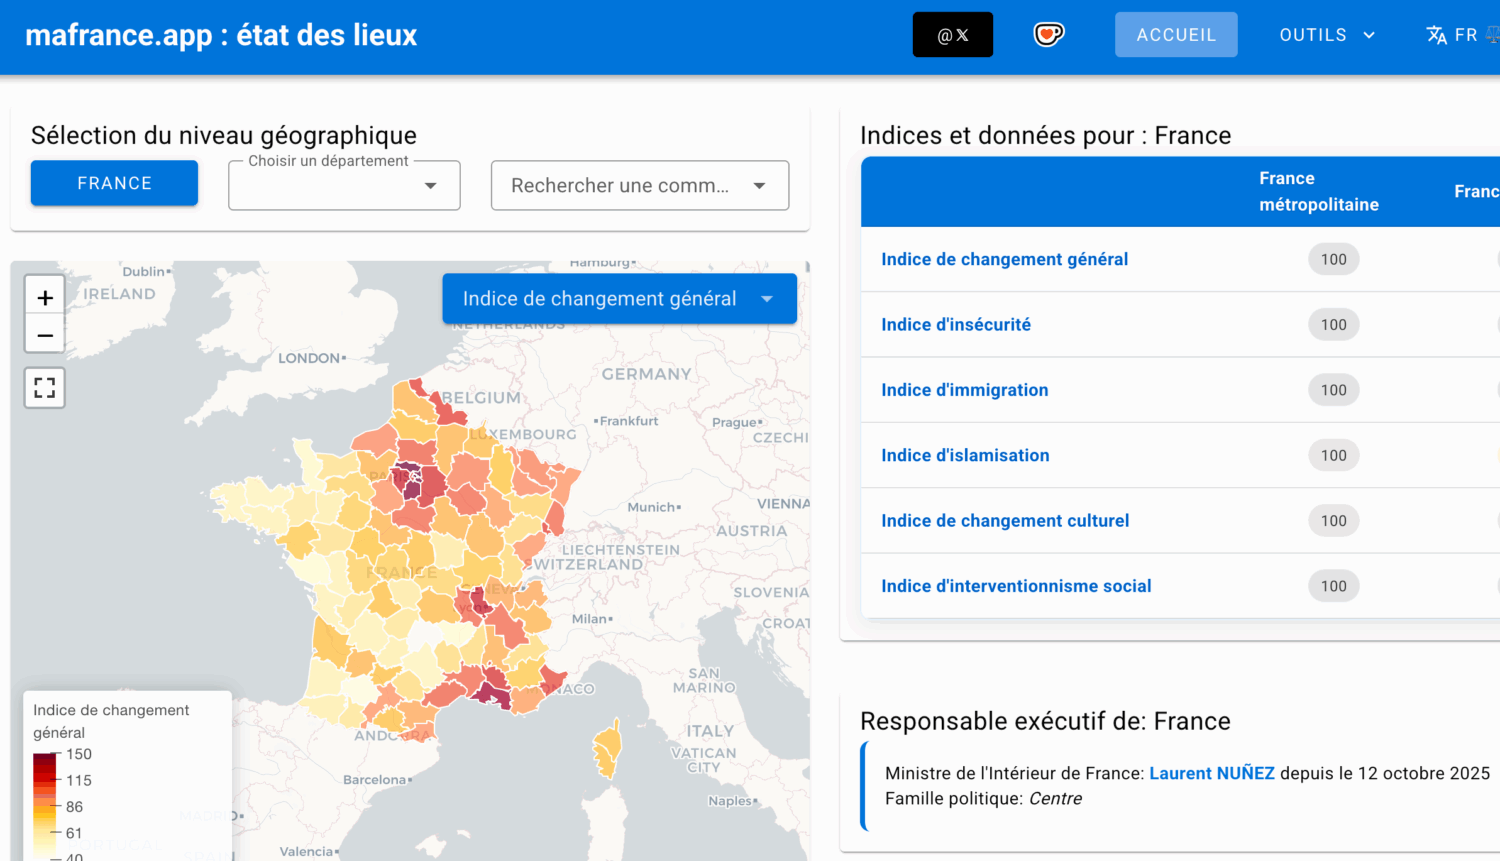Image resolution: width=1500 pixels, height=861 pixels.
Task: Open the Choisir un département dropdown
Action: pos(344,186)
